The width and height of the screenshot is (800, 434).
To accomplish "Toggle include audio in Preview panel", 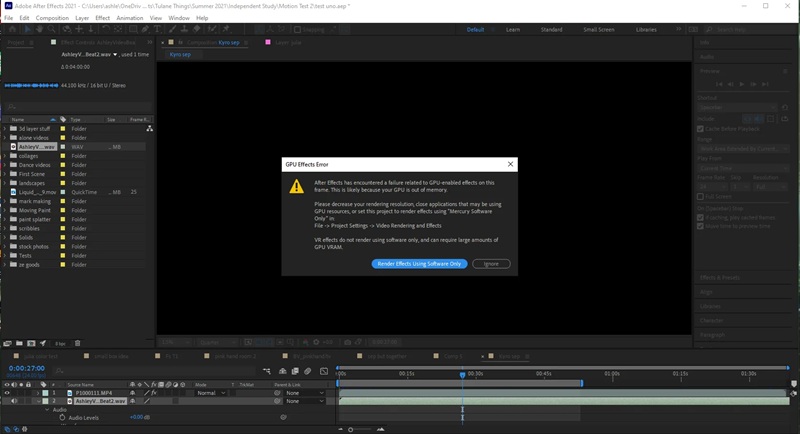I will click(x=759, y=119).
